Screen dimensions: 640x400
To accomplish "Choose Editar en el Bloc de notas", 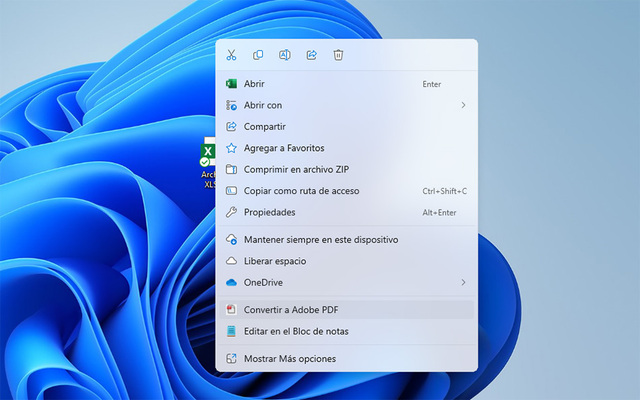I will (x=347, y=331).
